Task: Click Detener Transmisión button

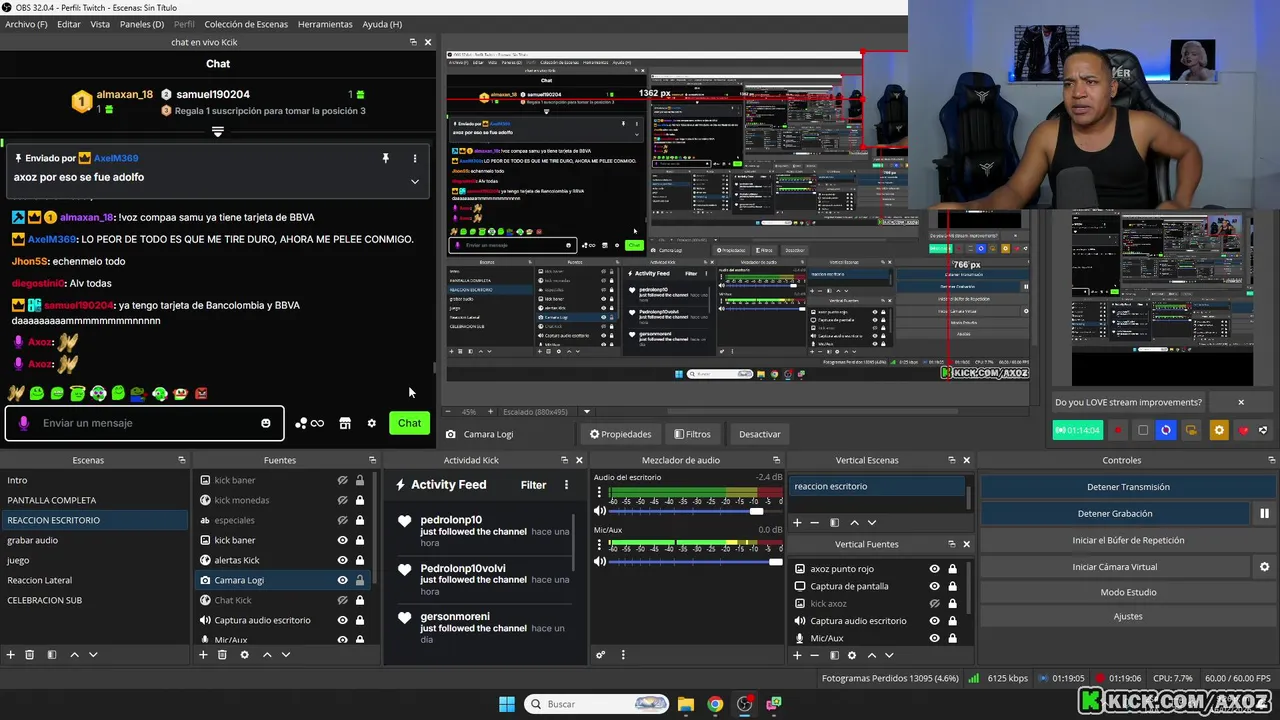Action: pos(1128,487)
